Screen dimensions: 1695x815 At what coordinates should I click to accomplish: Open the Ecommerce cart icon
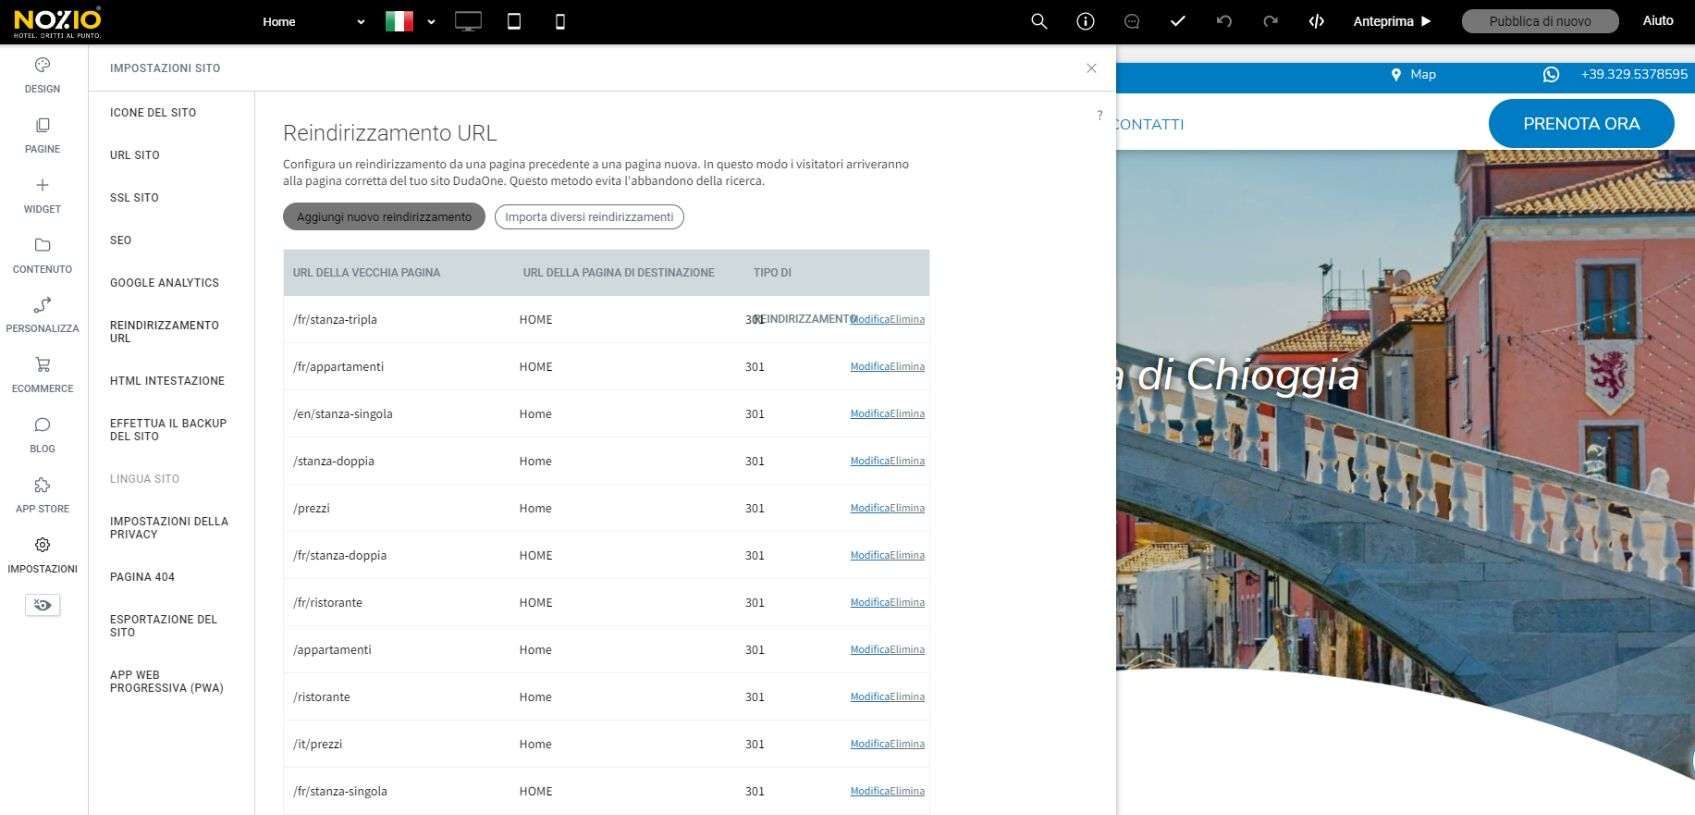tap(42, 365)
